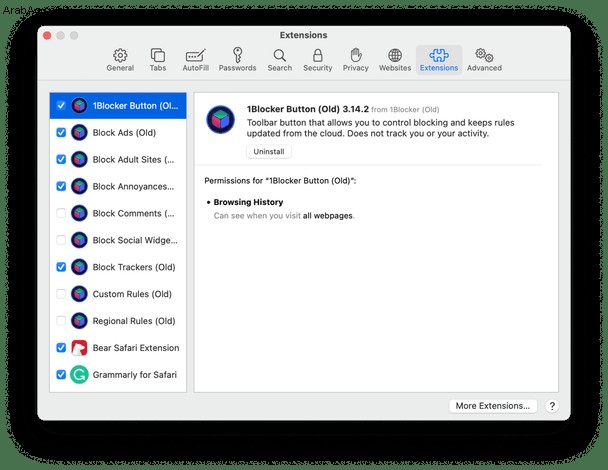Select the Custom Rules (Old) row text
The width and height of the screenshot is (608, 470).
click(132, 294)
